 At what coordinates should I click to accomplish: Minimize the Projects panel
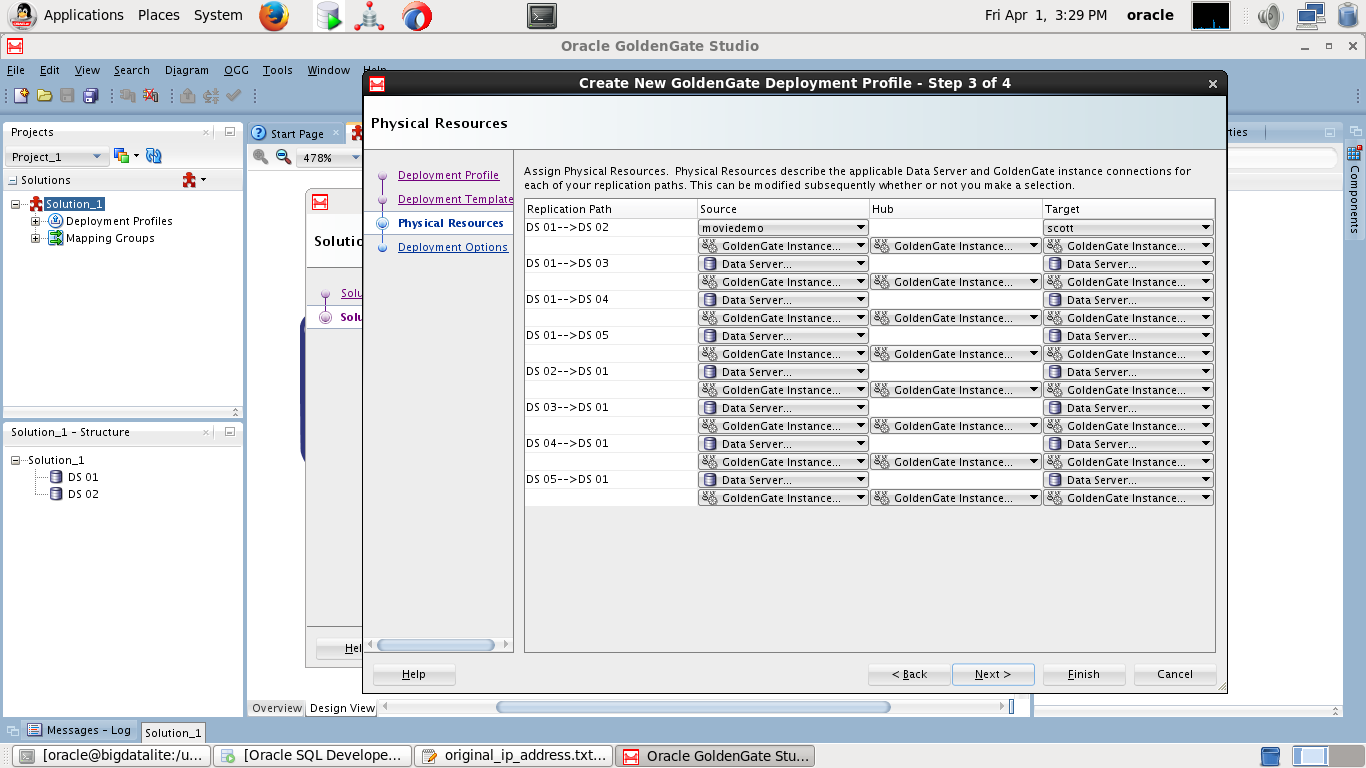[229, 131]
